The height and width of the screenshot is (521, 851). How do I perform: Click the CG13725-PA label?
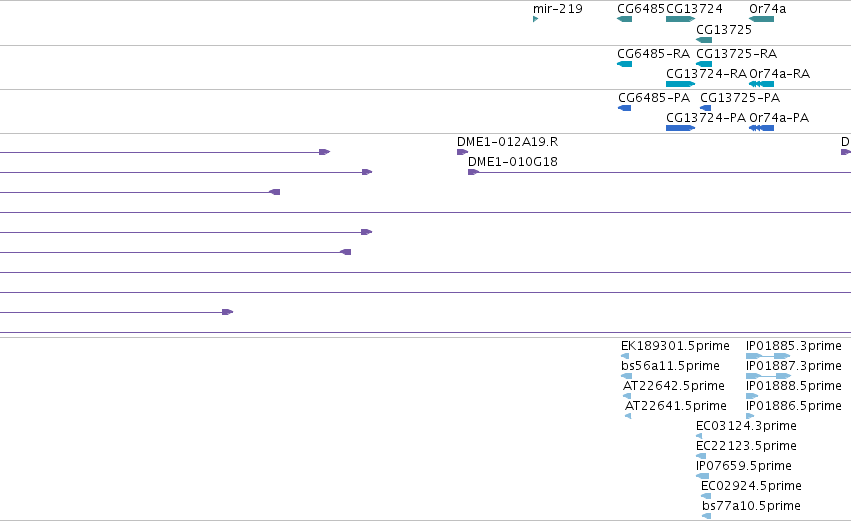(x=740, y=98)
